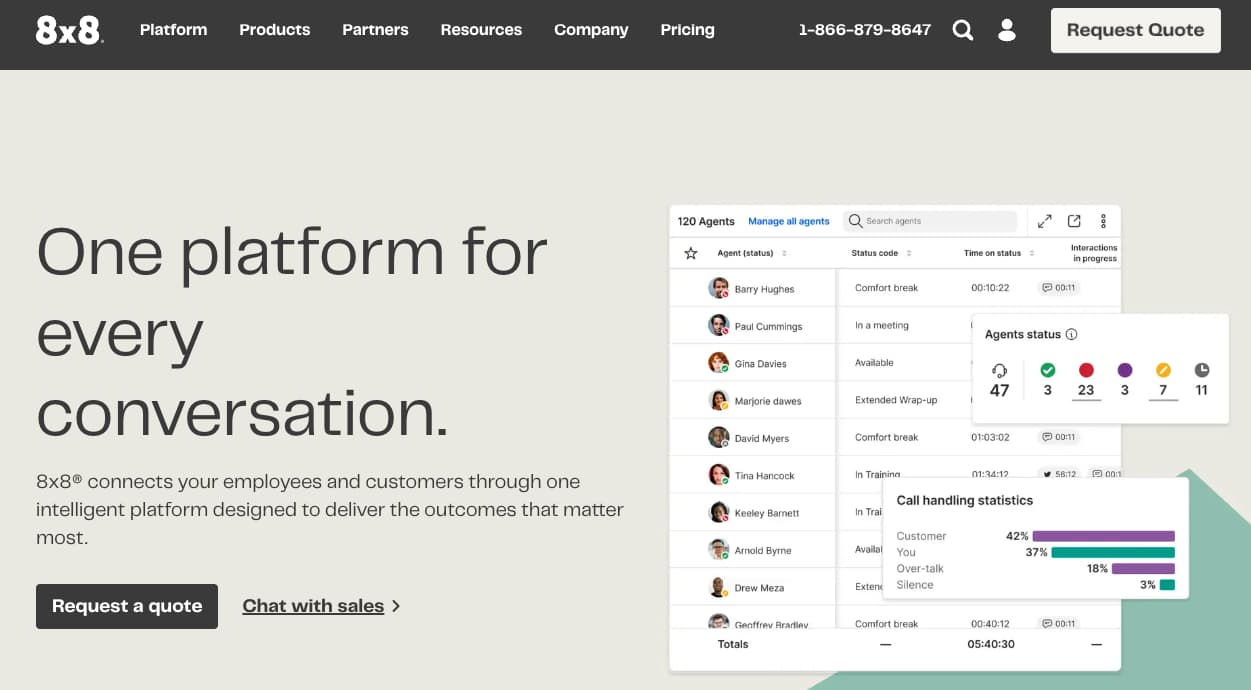Viewport: 1251px width, 690px height.
Task: Click the Geoffrey Bradley agent name
Action: pos(771,625)
